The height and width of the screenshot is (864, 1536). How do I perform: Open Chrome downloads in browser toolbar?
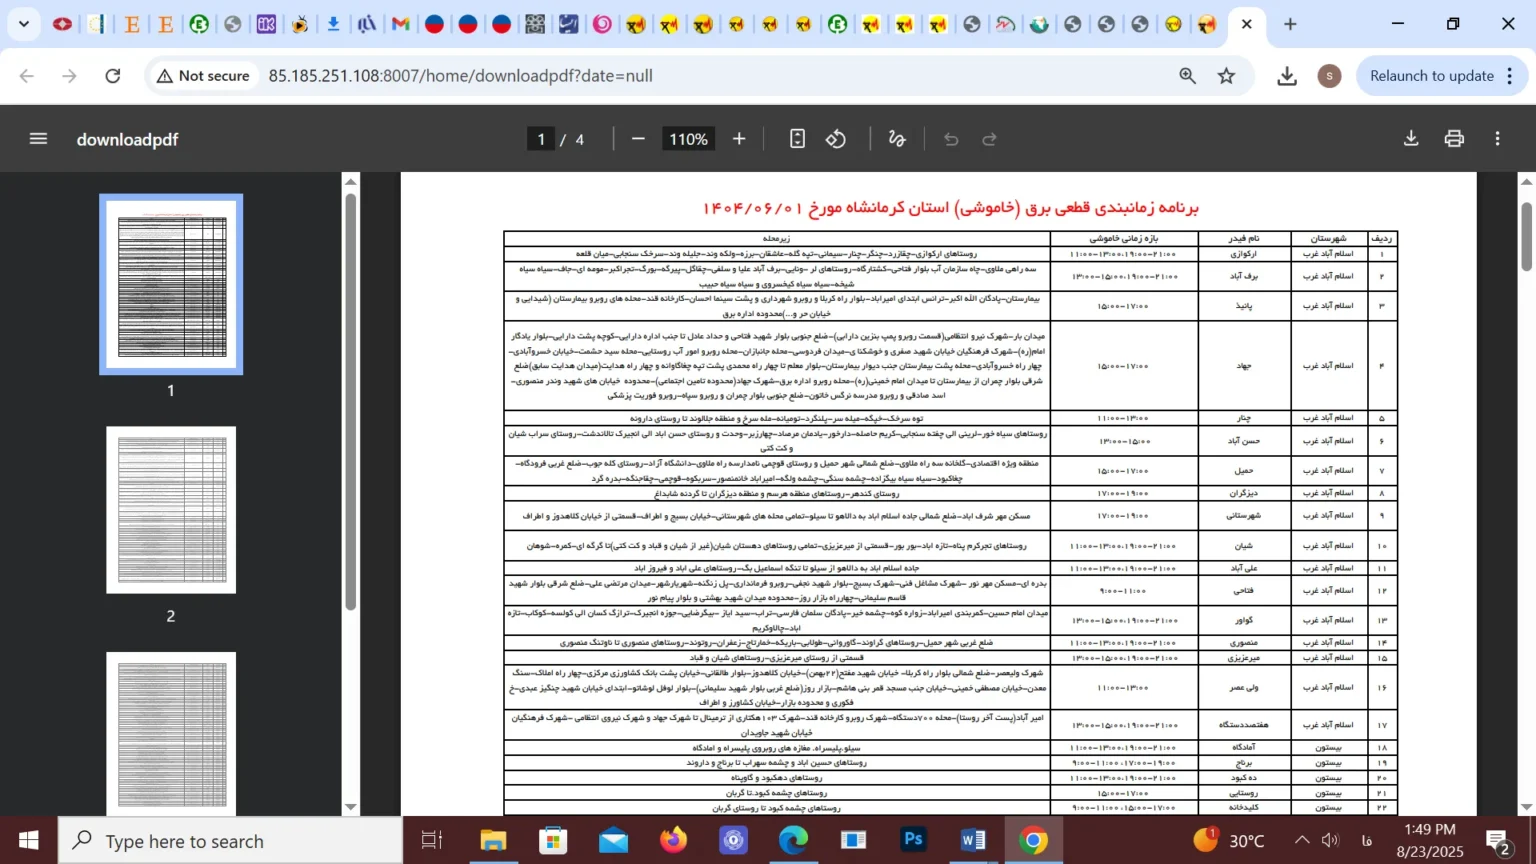pos(1287,76)
